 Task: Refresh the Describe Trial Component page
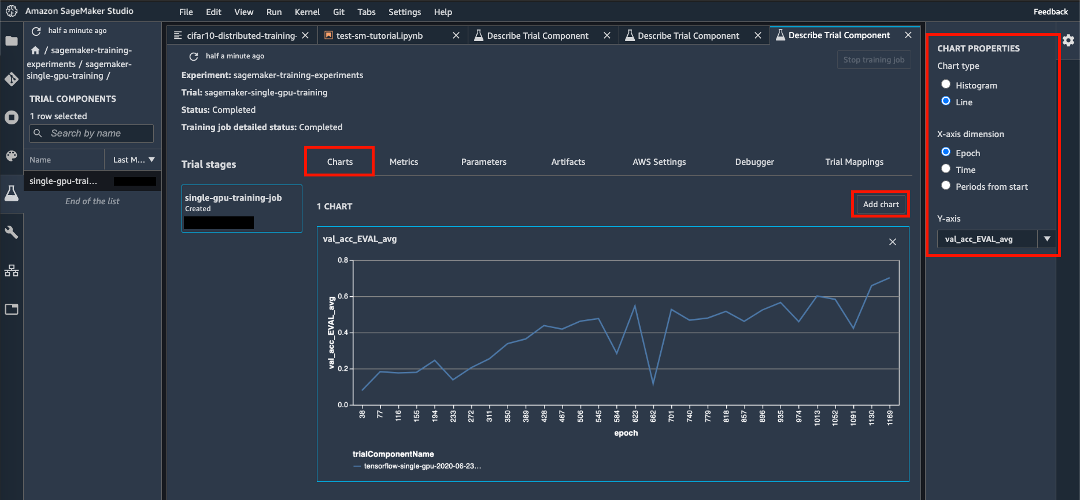pos(194,56)
